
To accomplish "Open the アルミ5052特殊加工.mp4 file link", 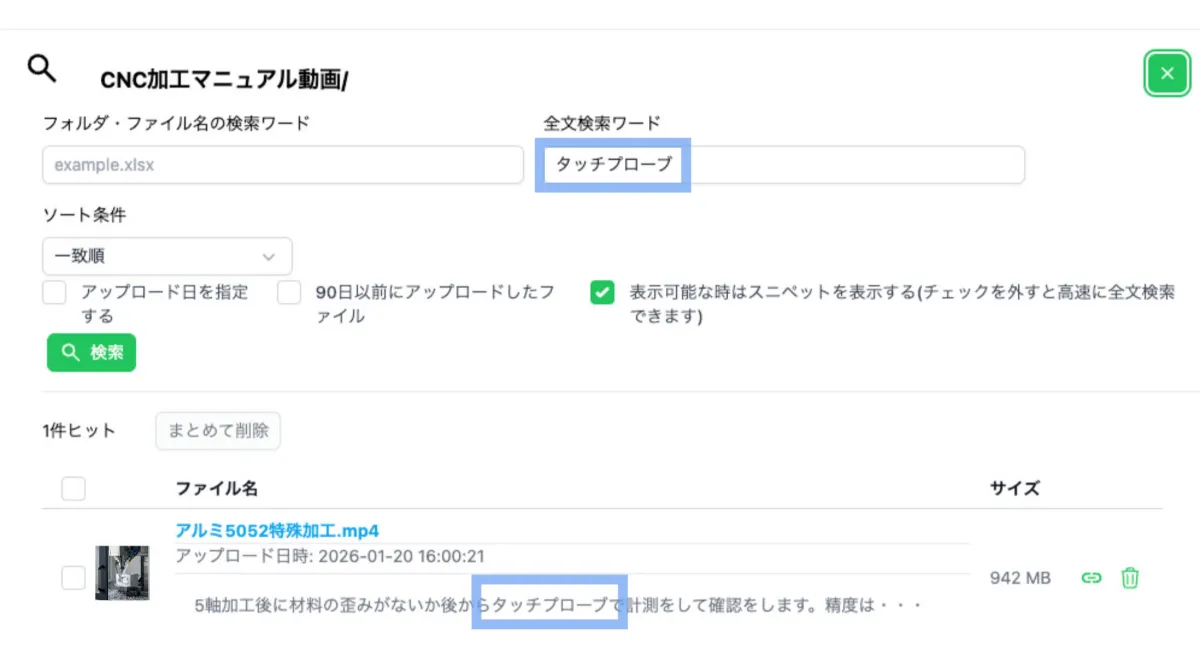I will (277, 530).
